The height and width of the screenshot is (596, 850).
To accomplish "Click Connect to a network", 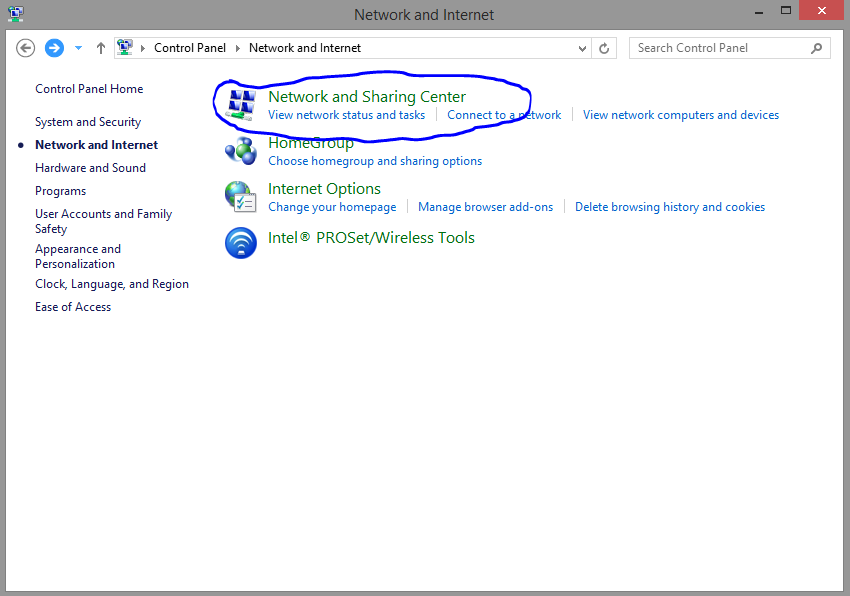I will point(504,115).
